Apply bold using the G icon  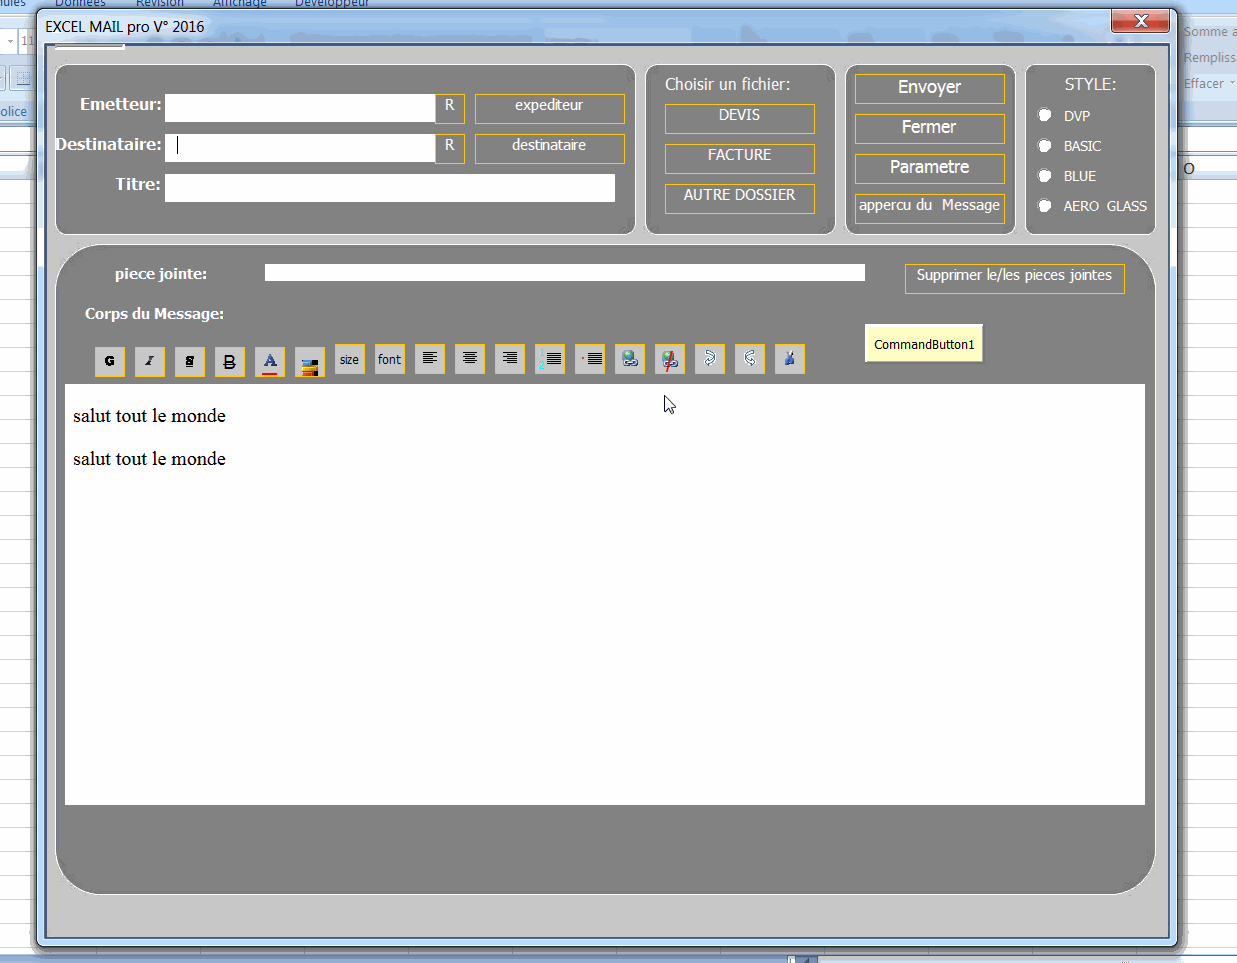pyautogui.click(x=109, y=360)
